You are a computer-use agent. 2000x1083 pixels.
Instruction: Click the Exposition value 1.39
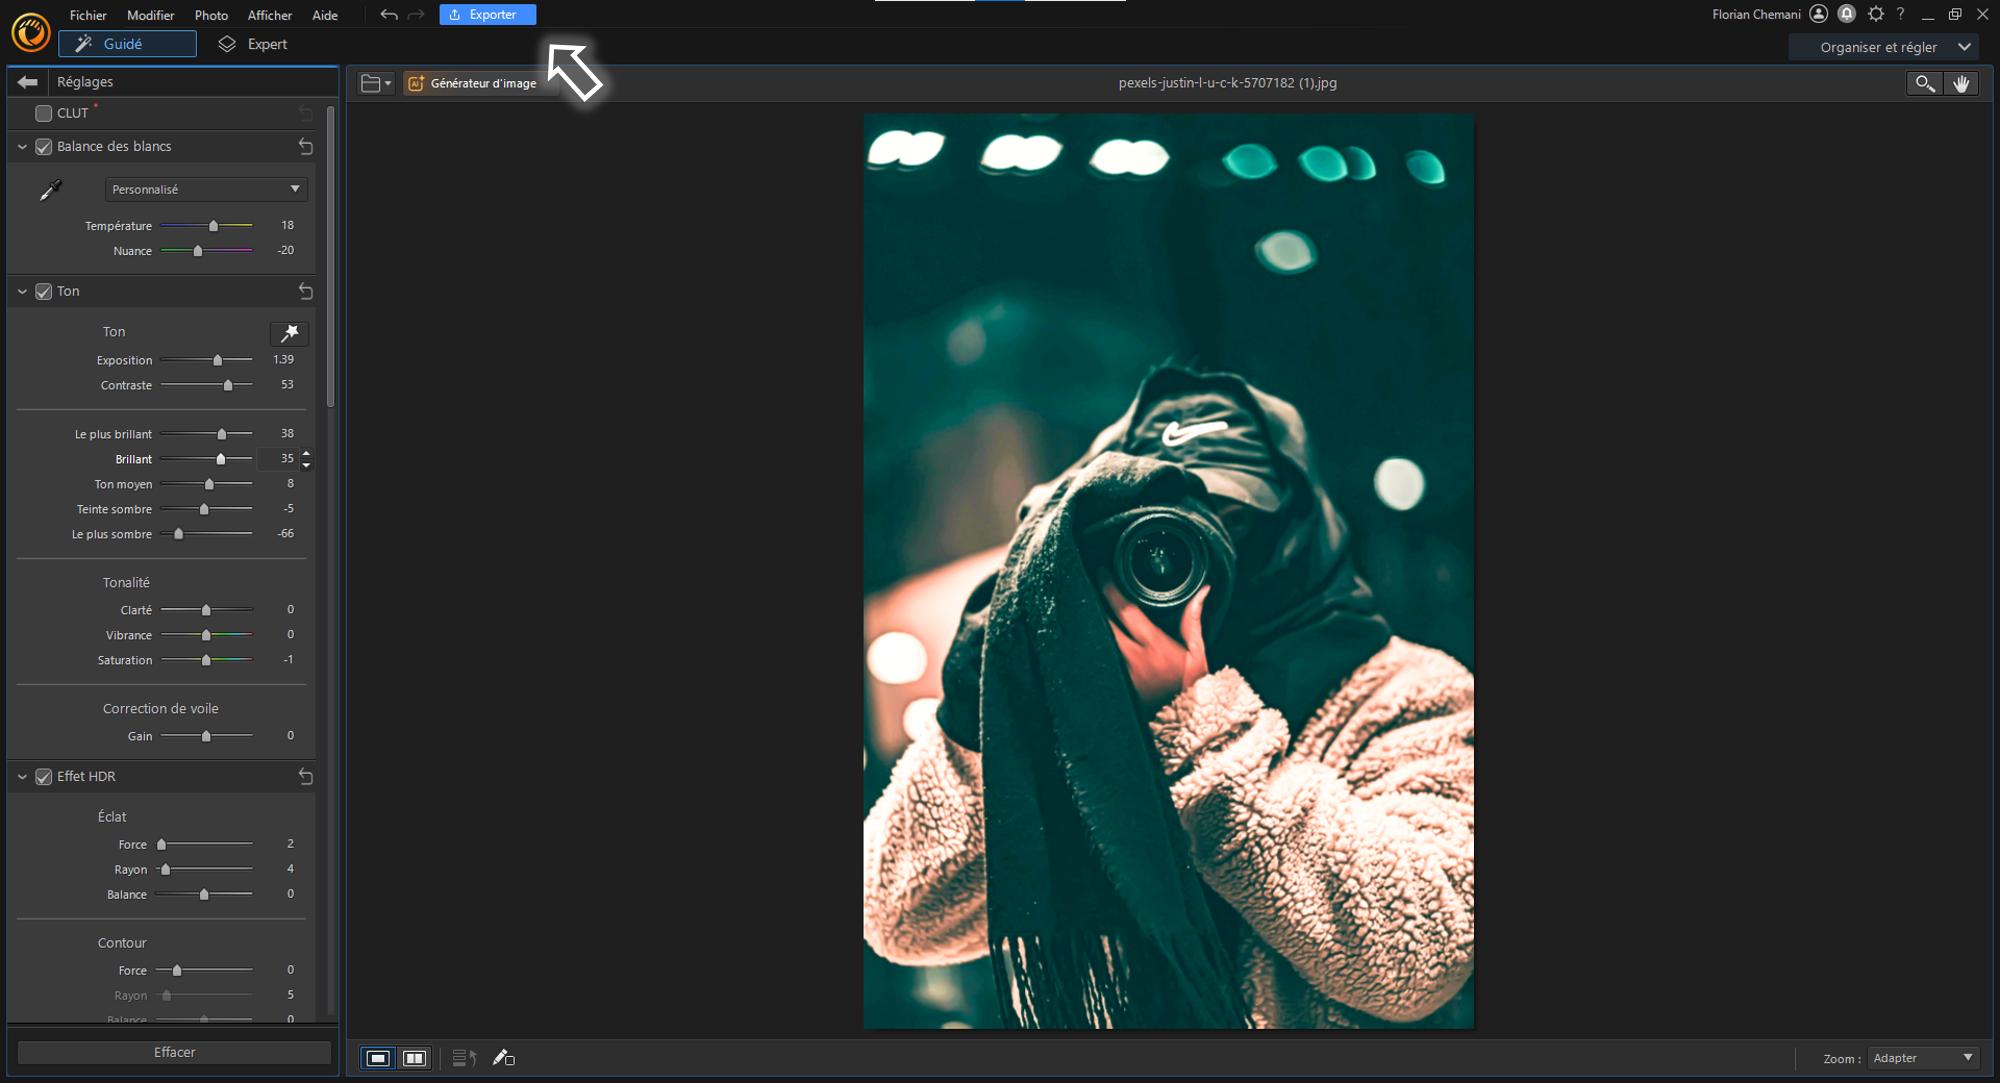(283, 360)
